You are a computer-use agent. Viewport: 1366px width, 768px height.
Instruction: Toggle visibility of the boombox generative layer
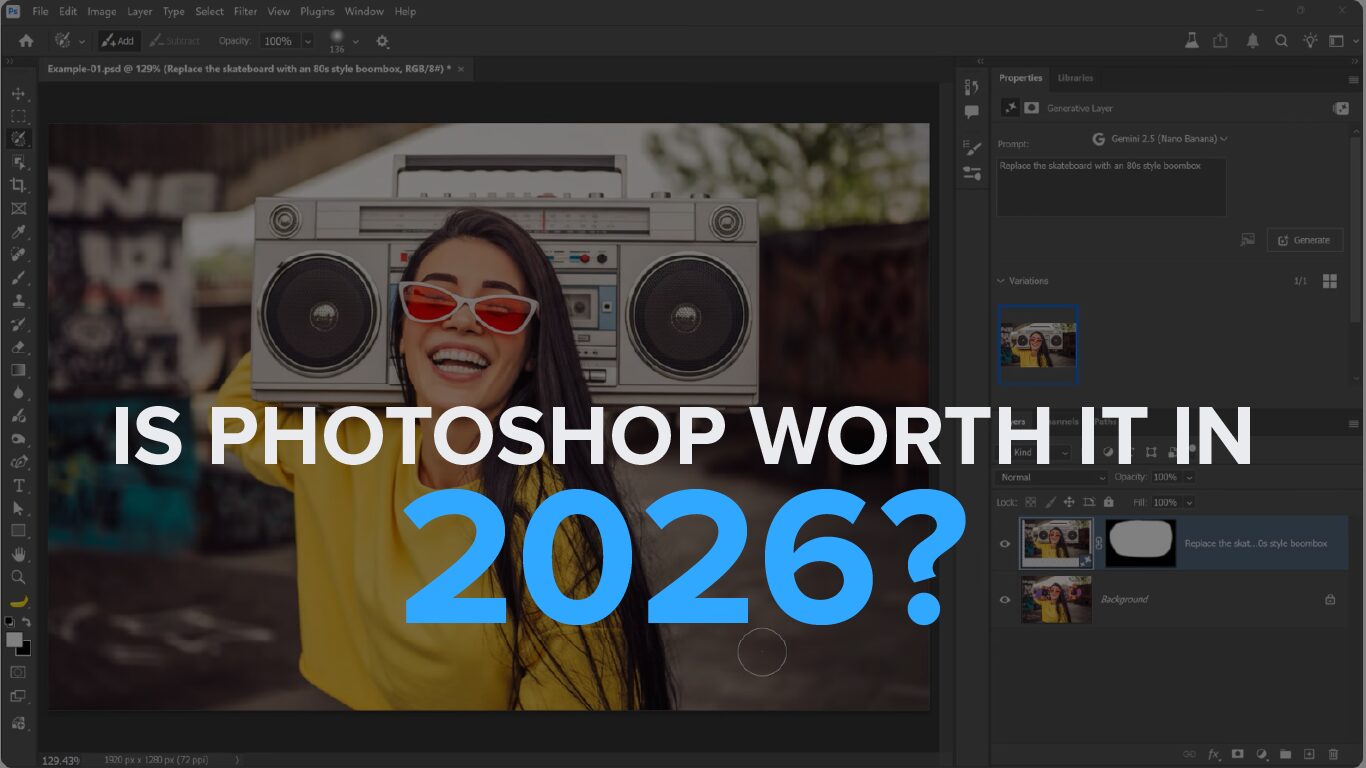1005,544
